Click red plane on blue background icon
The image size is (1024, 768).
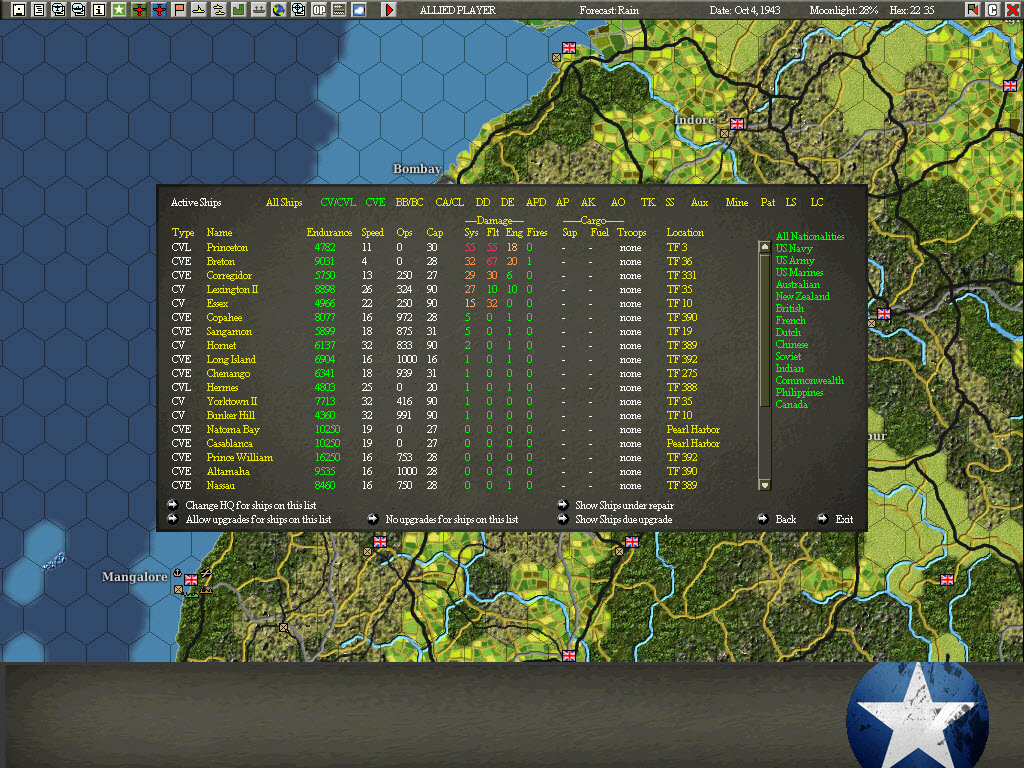(x=159, y=10)
